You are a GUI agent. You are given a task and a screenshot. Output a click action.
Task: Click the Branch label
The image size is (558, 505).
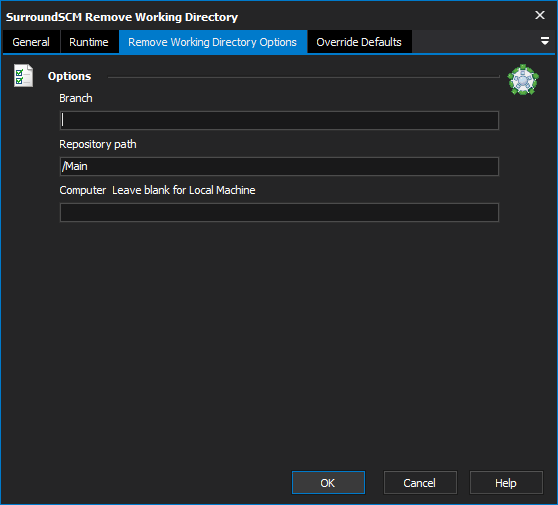point(76,98)
